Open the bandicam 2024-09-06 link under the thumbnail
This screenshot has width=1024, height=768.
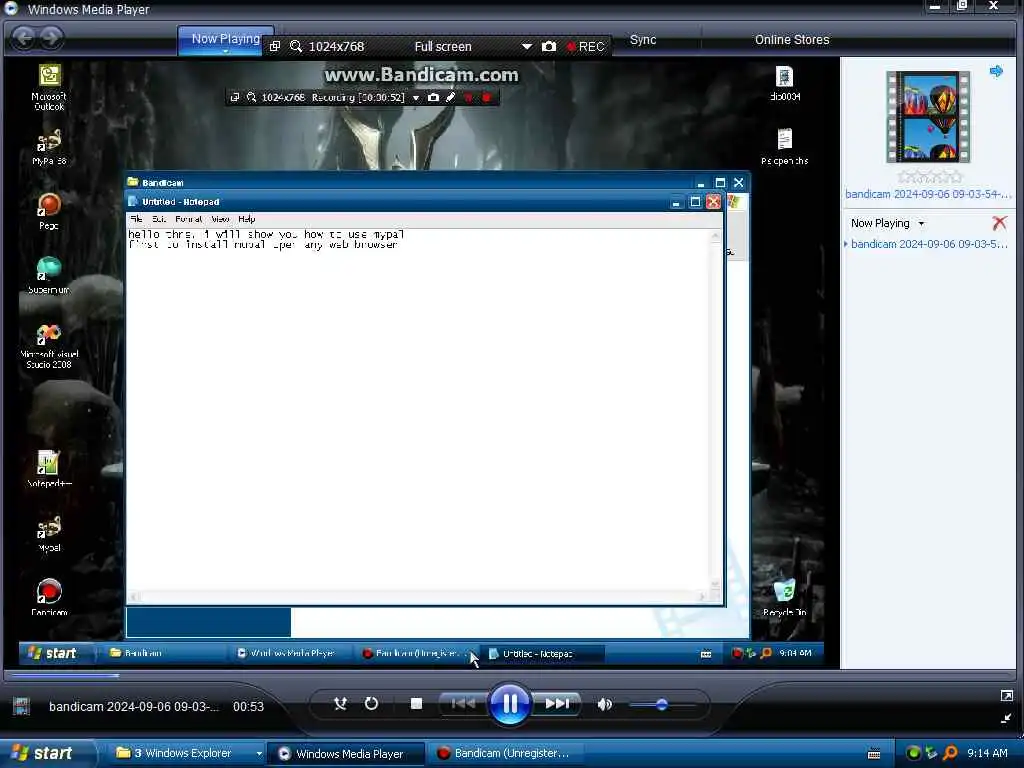[927, 194]
